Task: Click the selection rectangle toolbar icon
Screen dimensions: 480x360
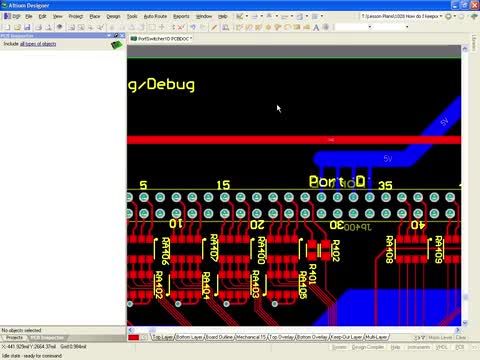Action: (x=152, y=27)
